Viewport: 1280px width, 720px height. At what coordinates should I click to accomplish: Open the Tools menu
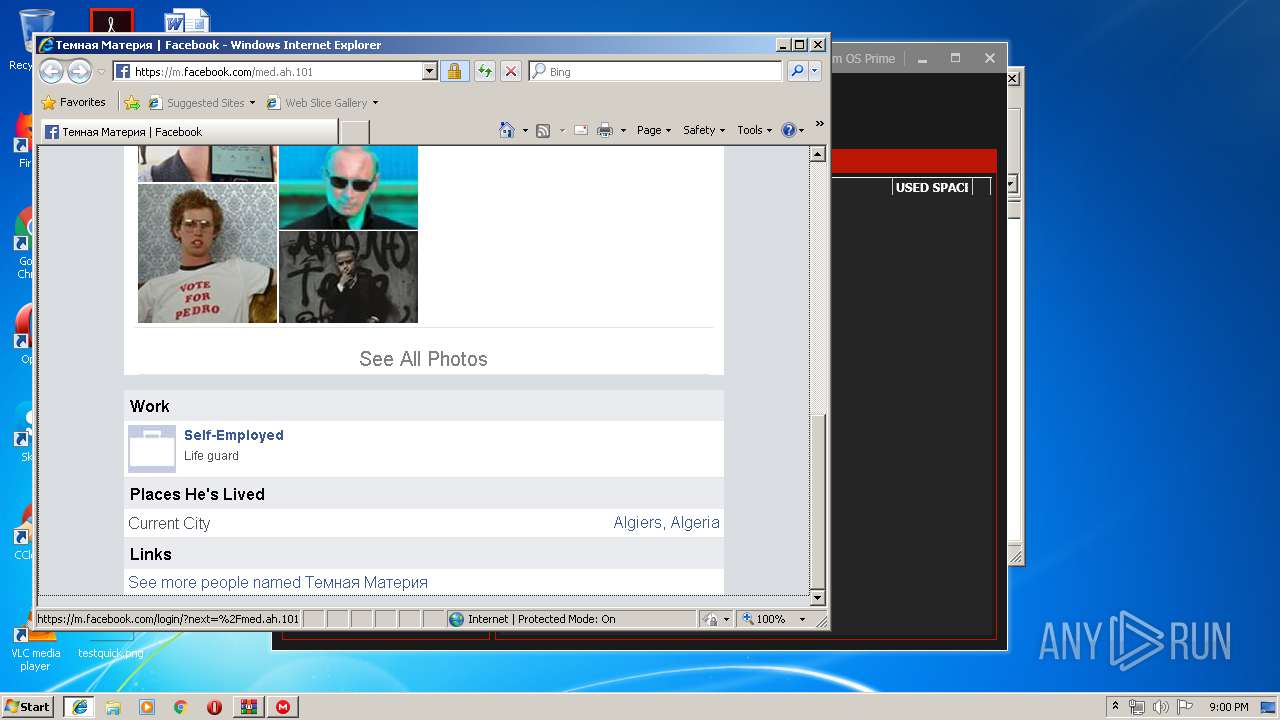[755, 130]
